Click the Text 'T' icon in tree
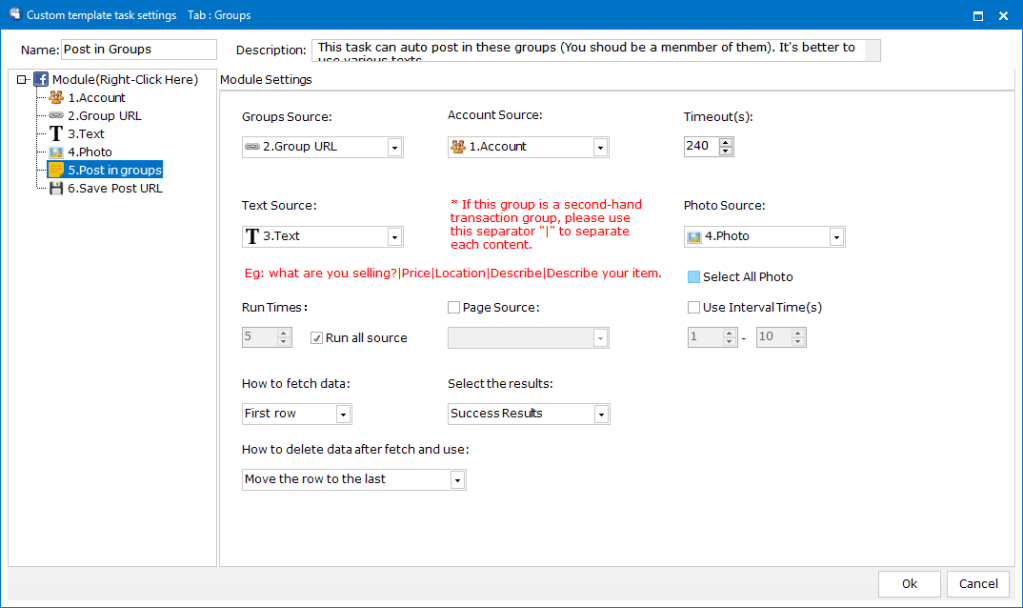 point(56,134)
